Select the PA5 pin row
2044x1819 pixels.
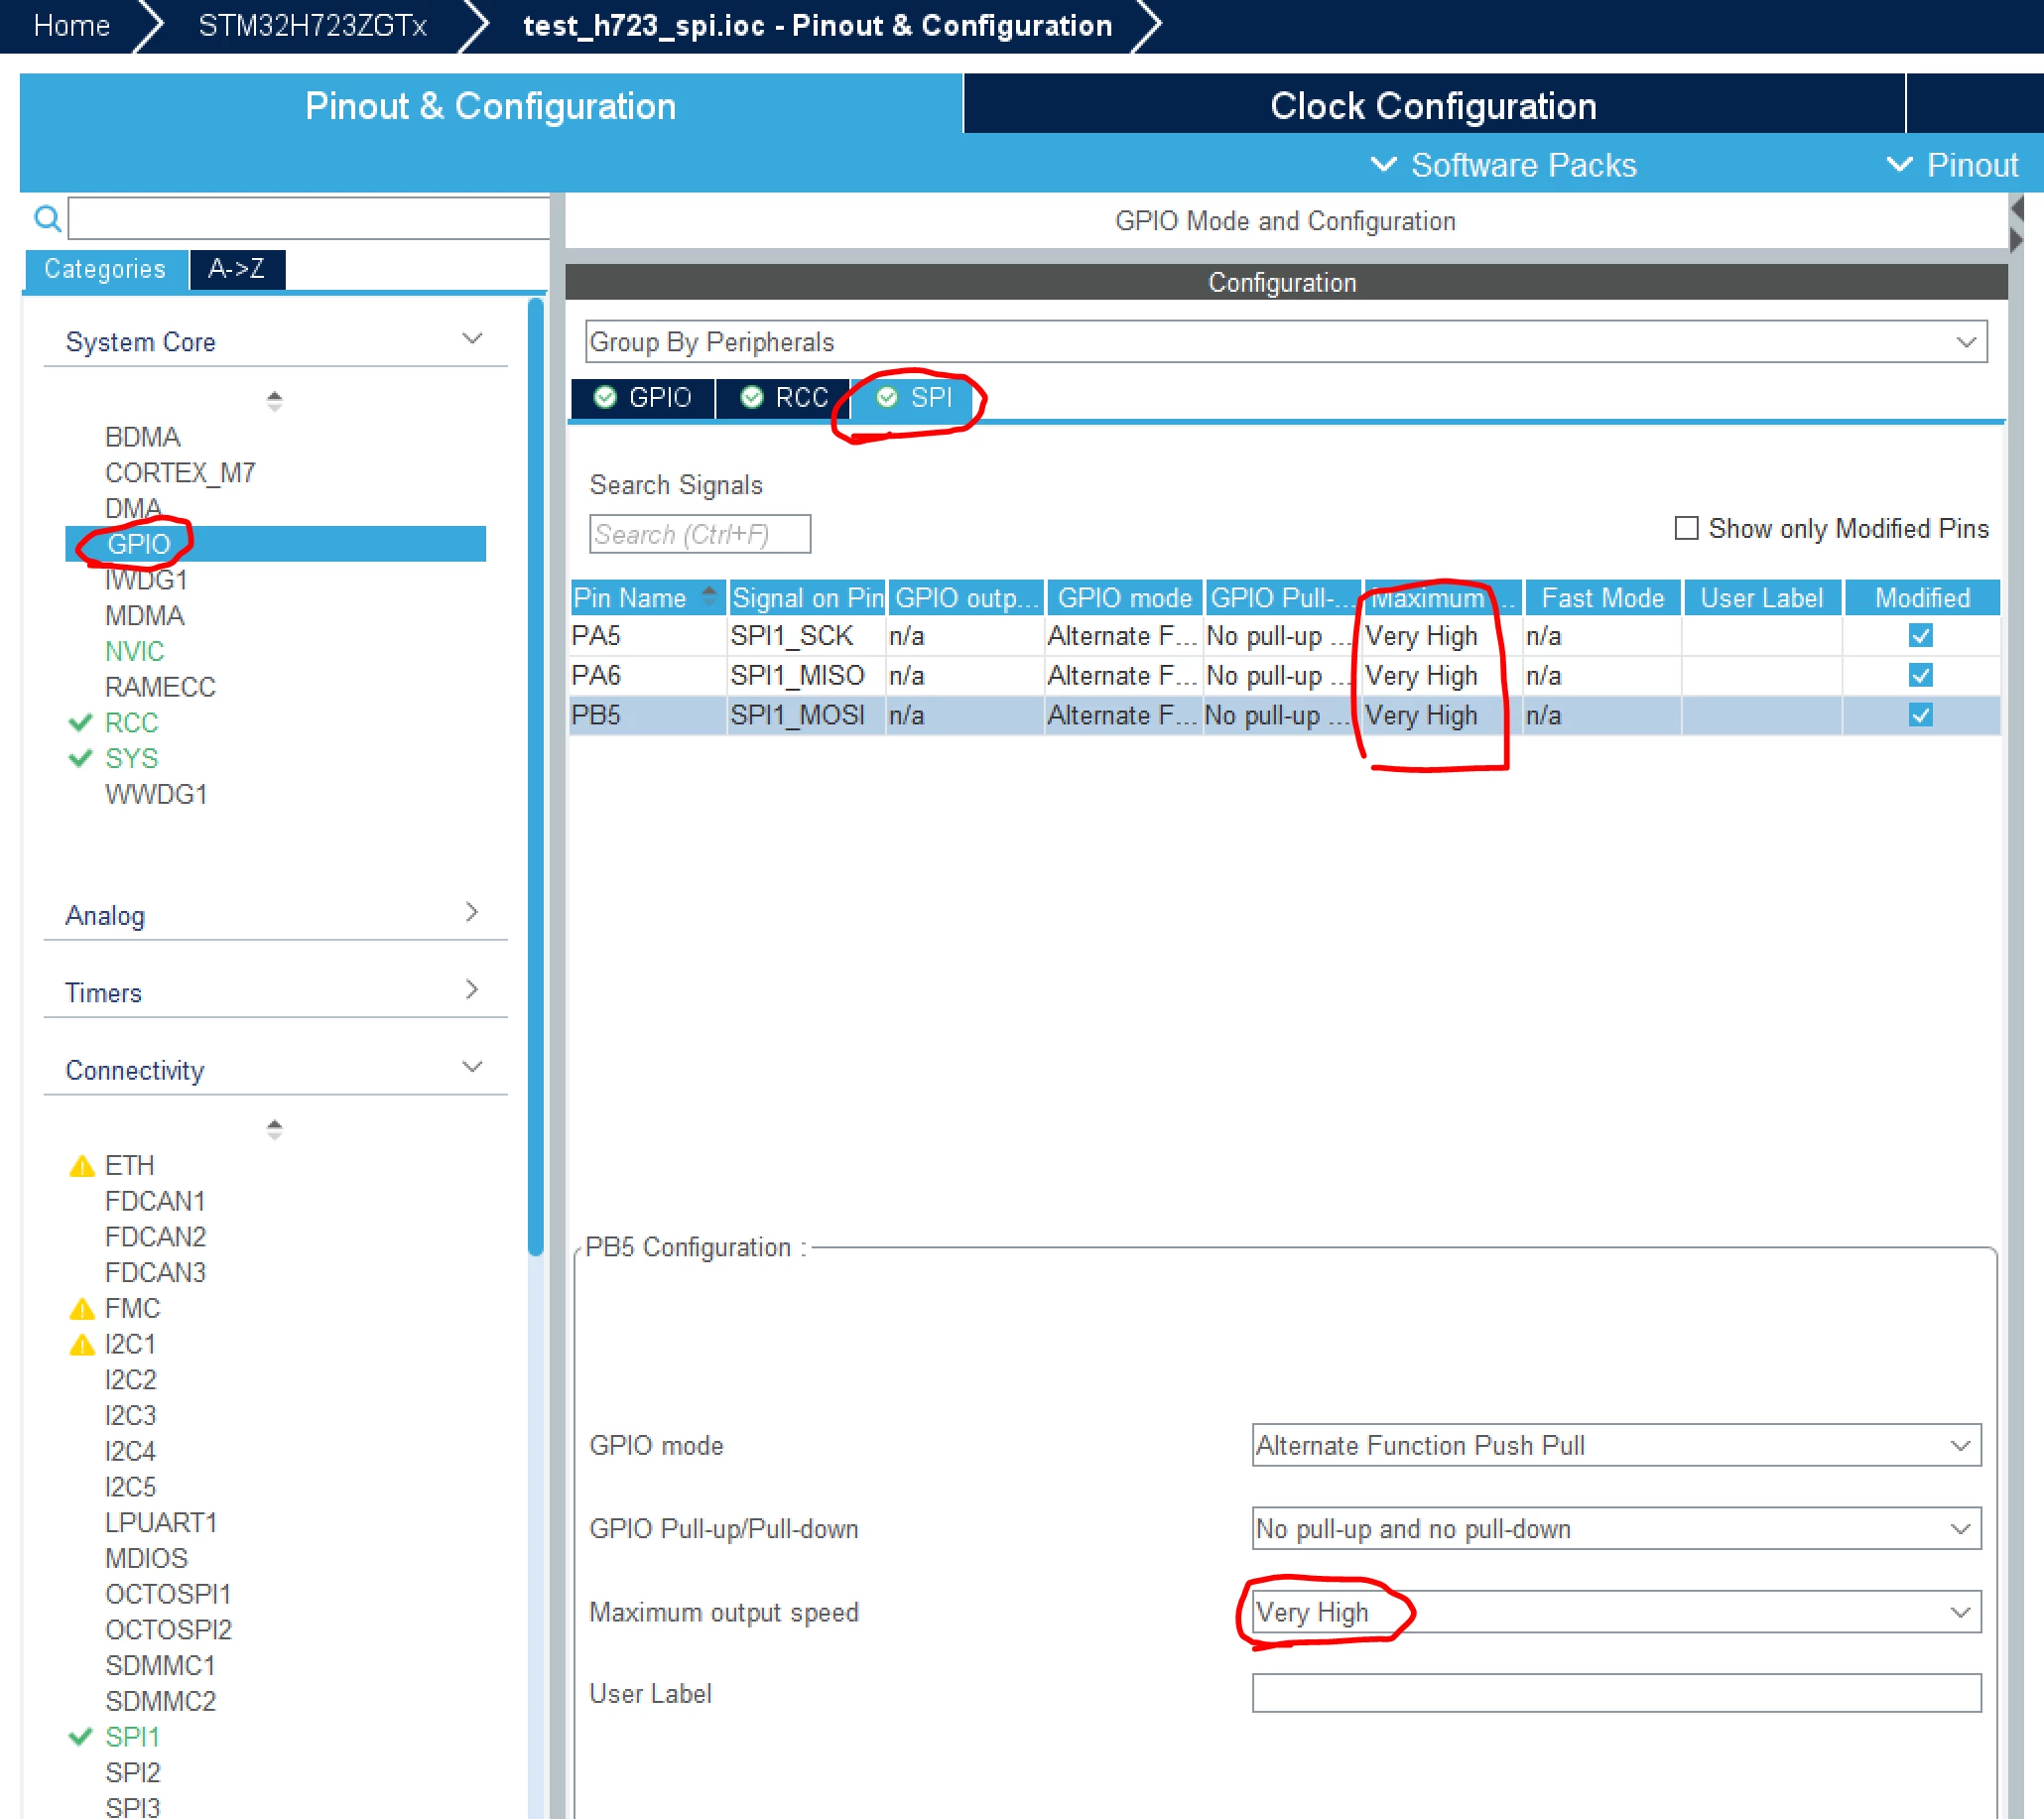click(x=1285, y=636)
